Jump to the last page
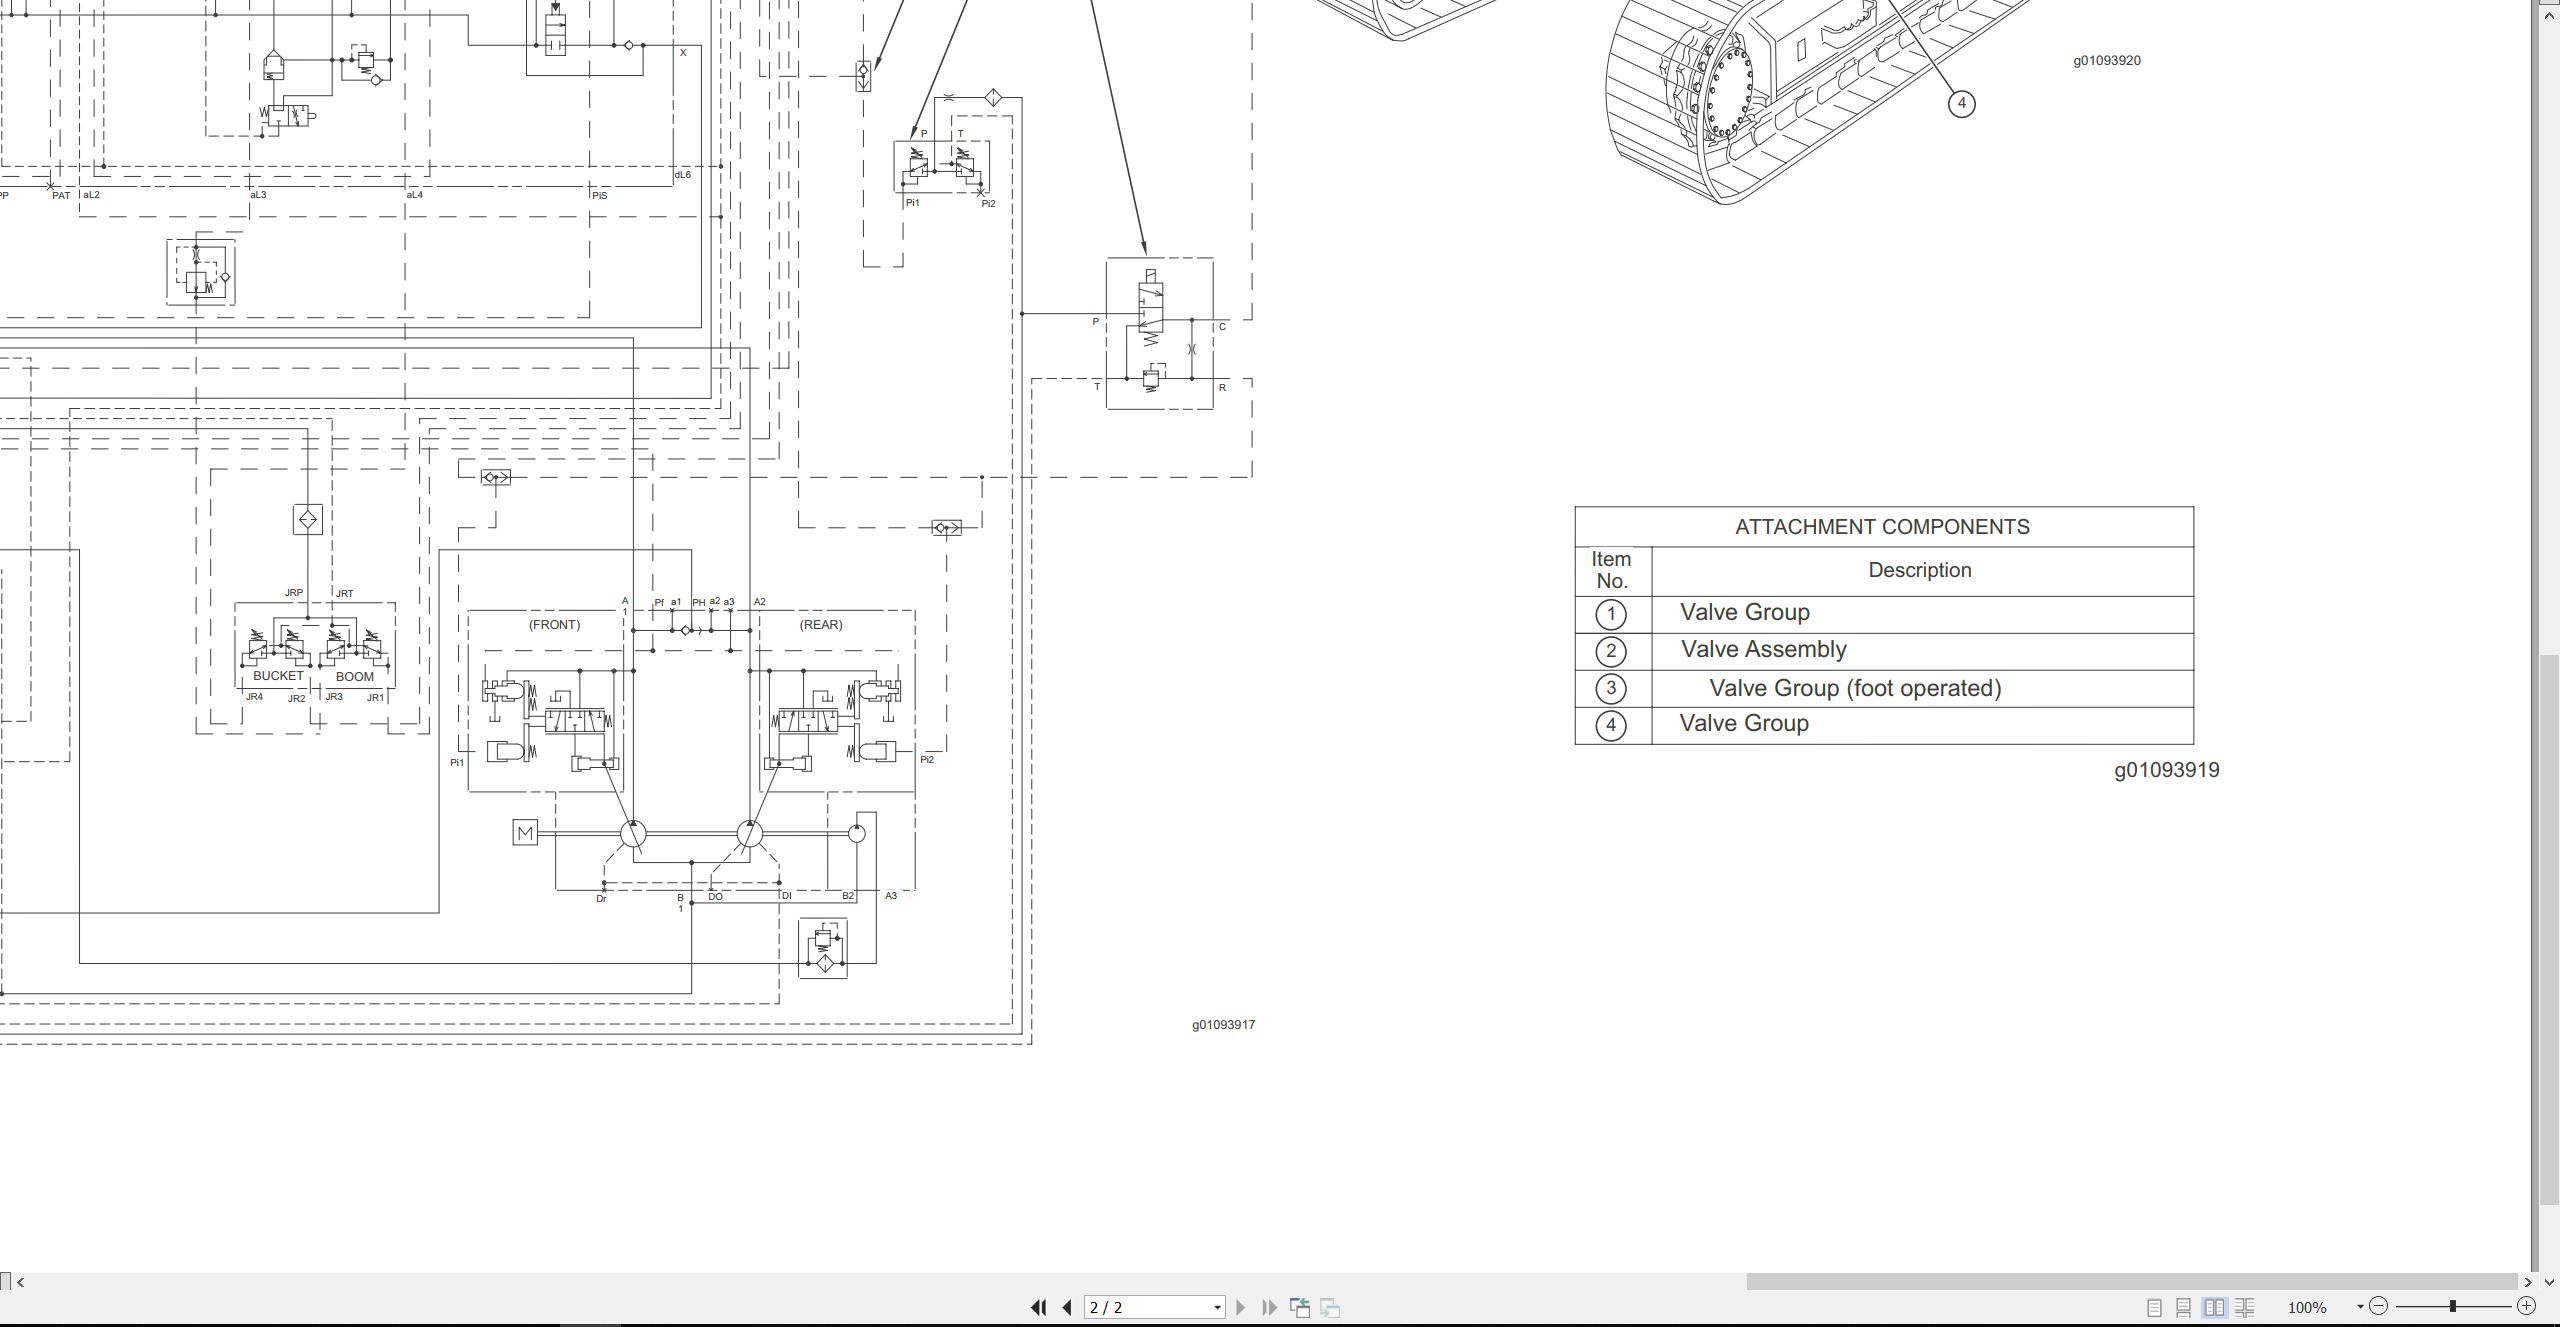2560x1327 pixels. 1270,1307
